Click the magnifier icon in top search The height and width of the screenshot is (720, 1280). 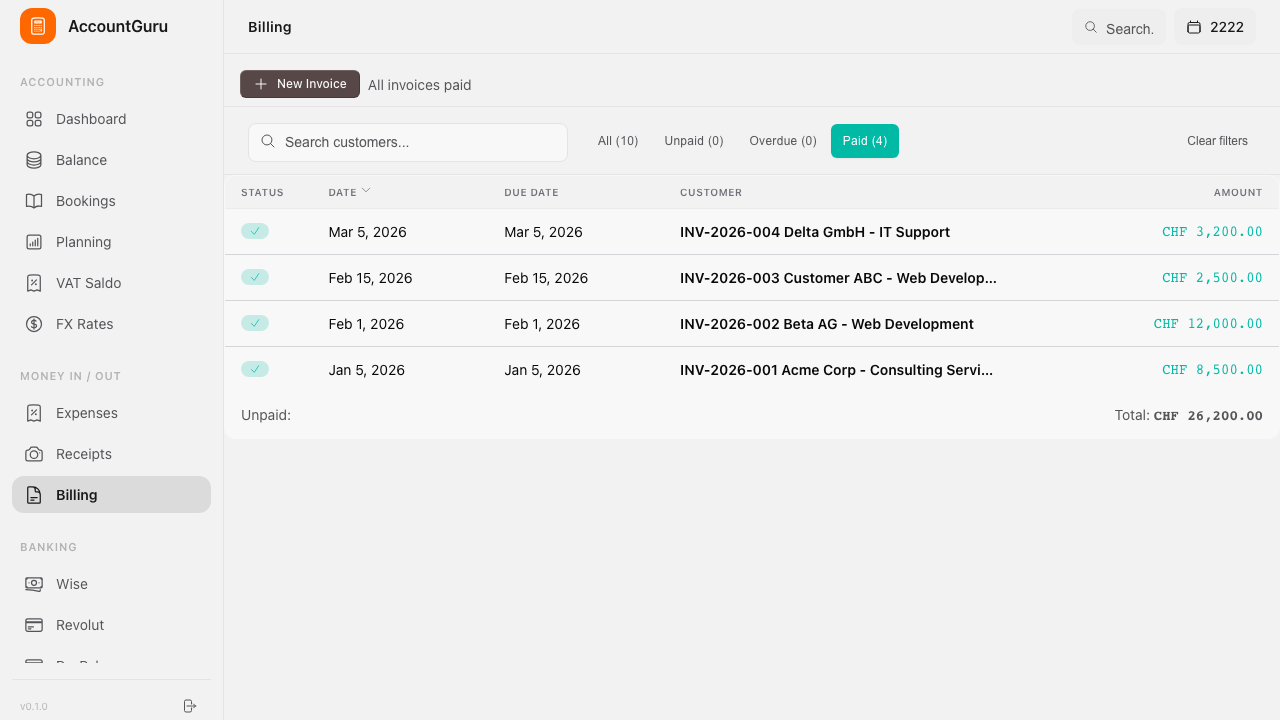point(1091,28)
